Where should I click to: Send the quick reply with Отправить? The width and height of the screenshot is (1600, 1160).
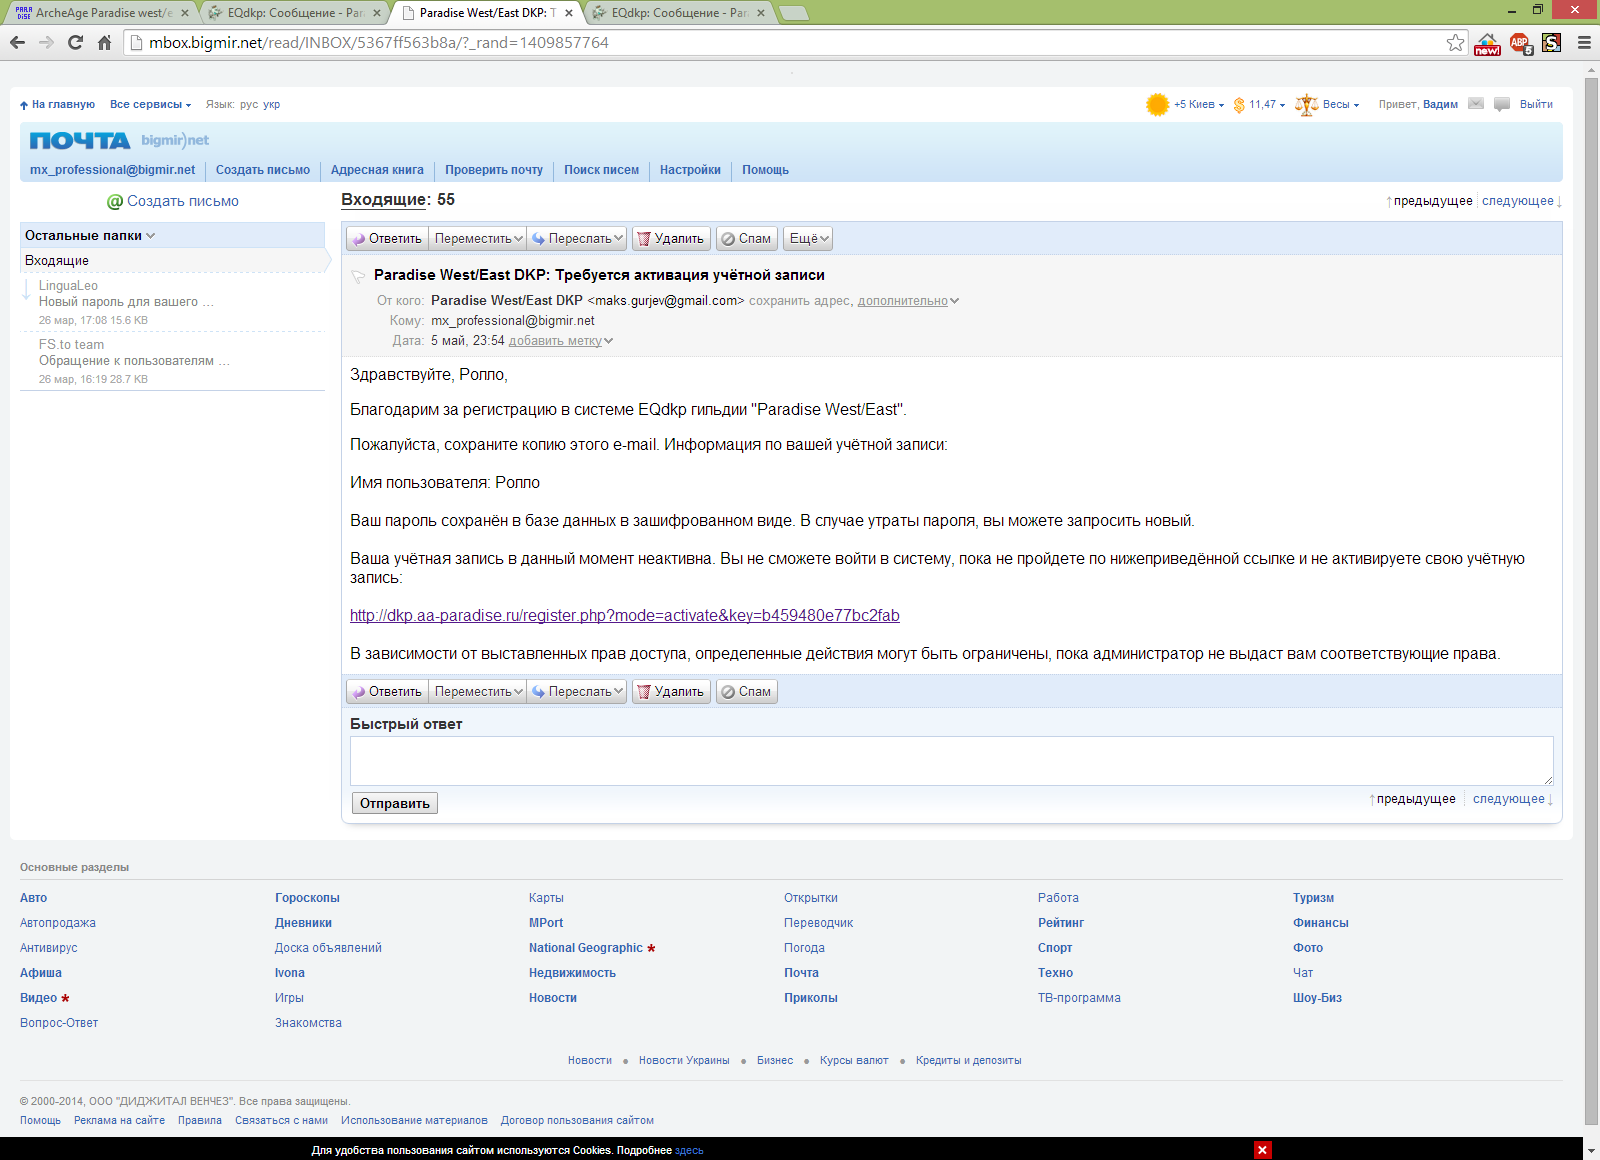pyautogui.click(x=395, y=803)
